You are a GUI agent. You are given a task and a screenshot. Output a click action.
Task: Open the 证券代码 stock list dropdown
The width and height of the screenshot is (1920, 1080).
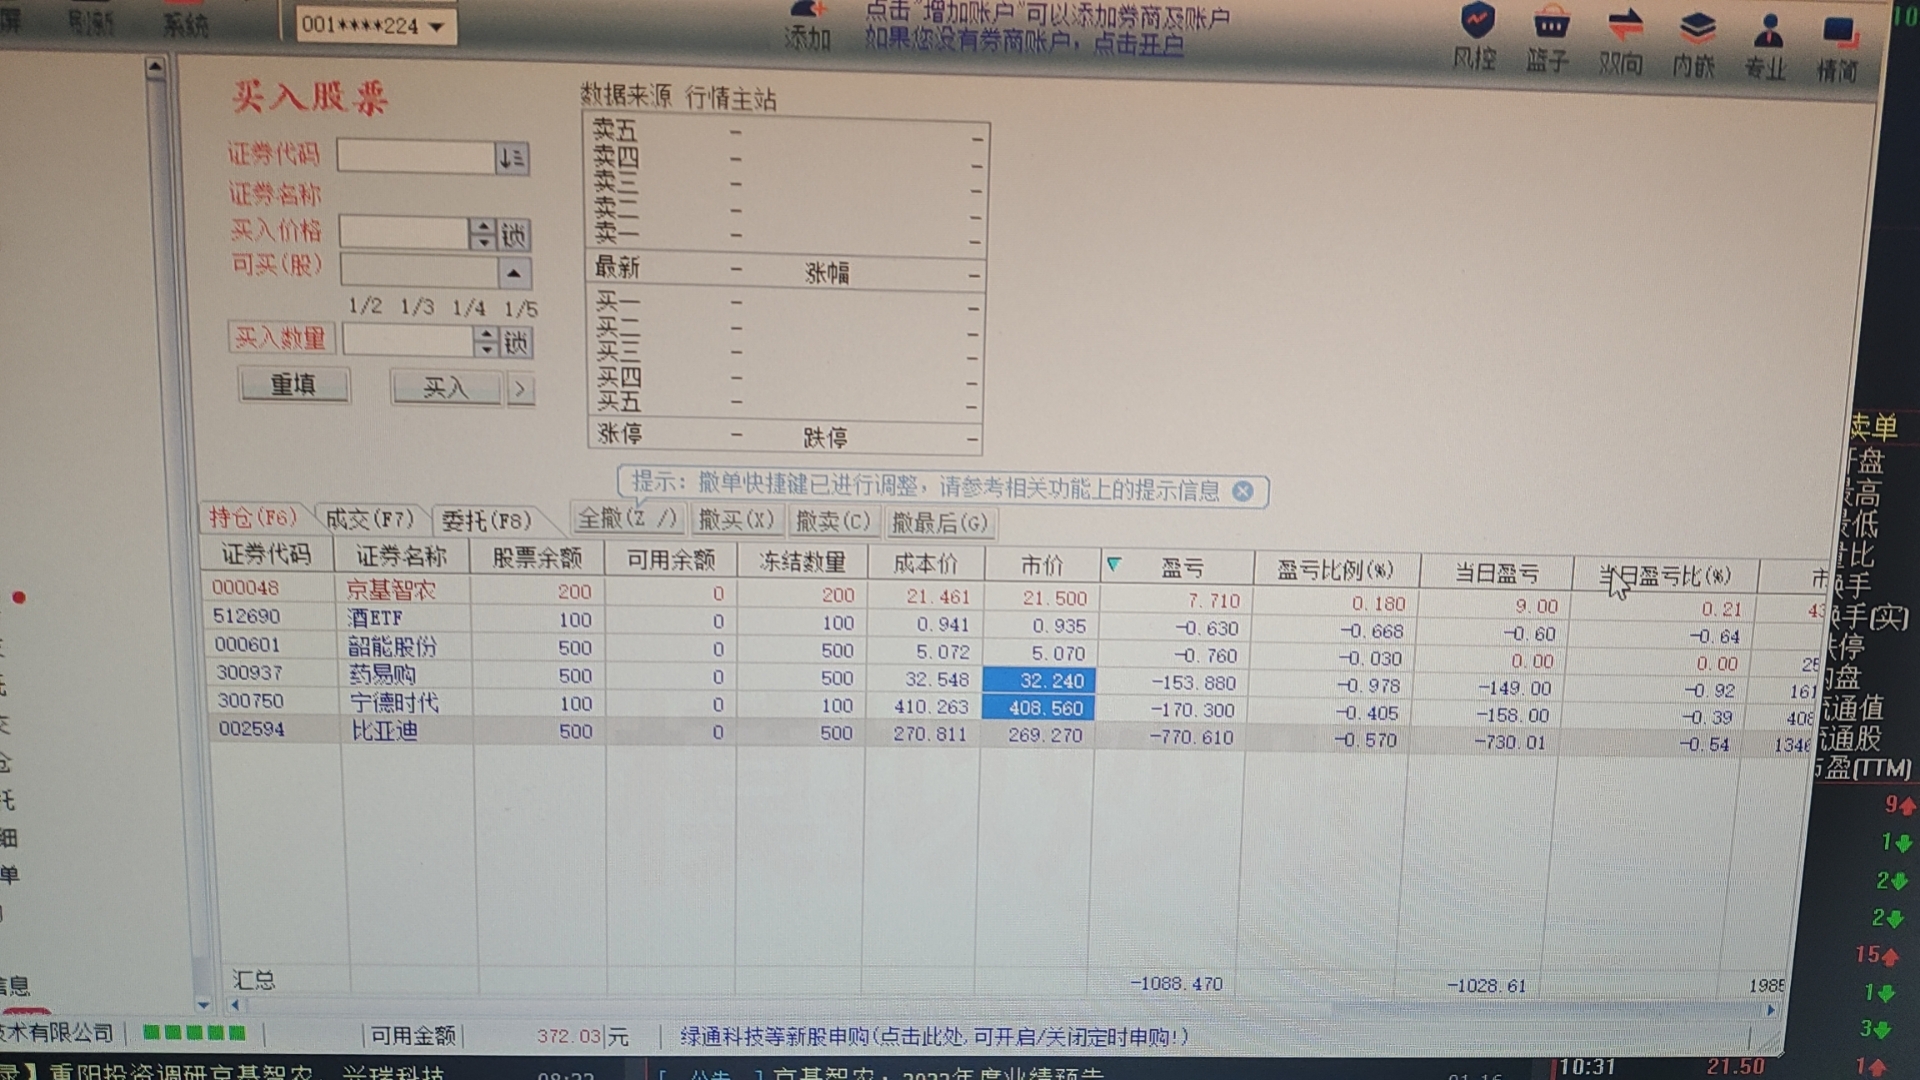click(x=511, y=158)
